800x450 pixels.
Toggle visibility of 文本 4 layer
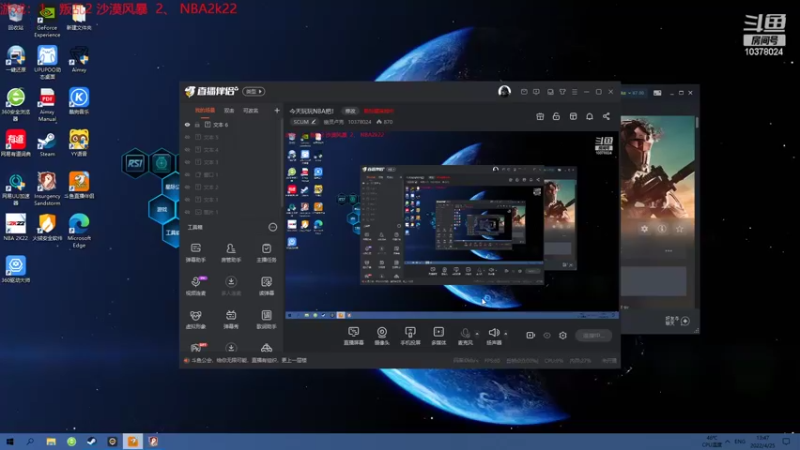tap(187, 149)
